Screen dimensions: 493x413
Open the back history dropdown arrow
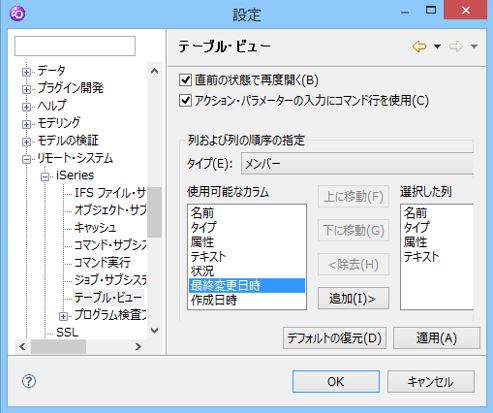pyautogui.click(x=437, y=46)
